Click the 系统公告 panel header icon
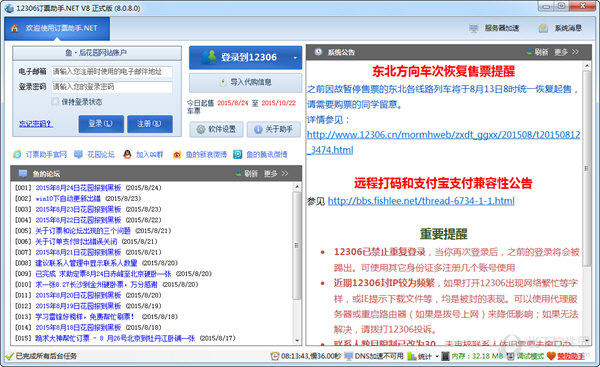The width and height of the screenshot is (600, 367). [318, 52]
